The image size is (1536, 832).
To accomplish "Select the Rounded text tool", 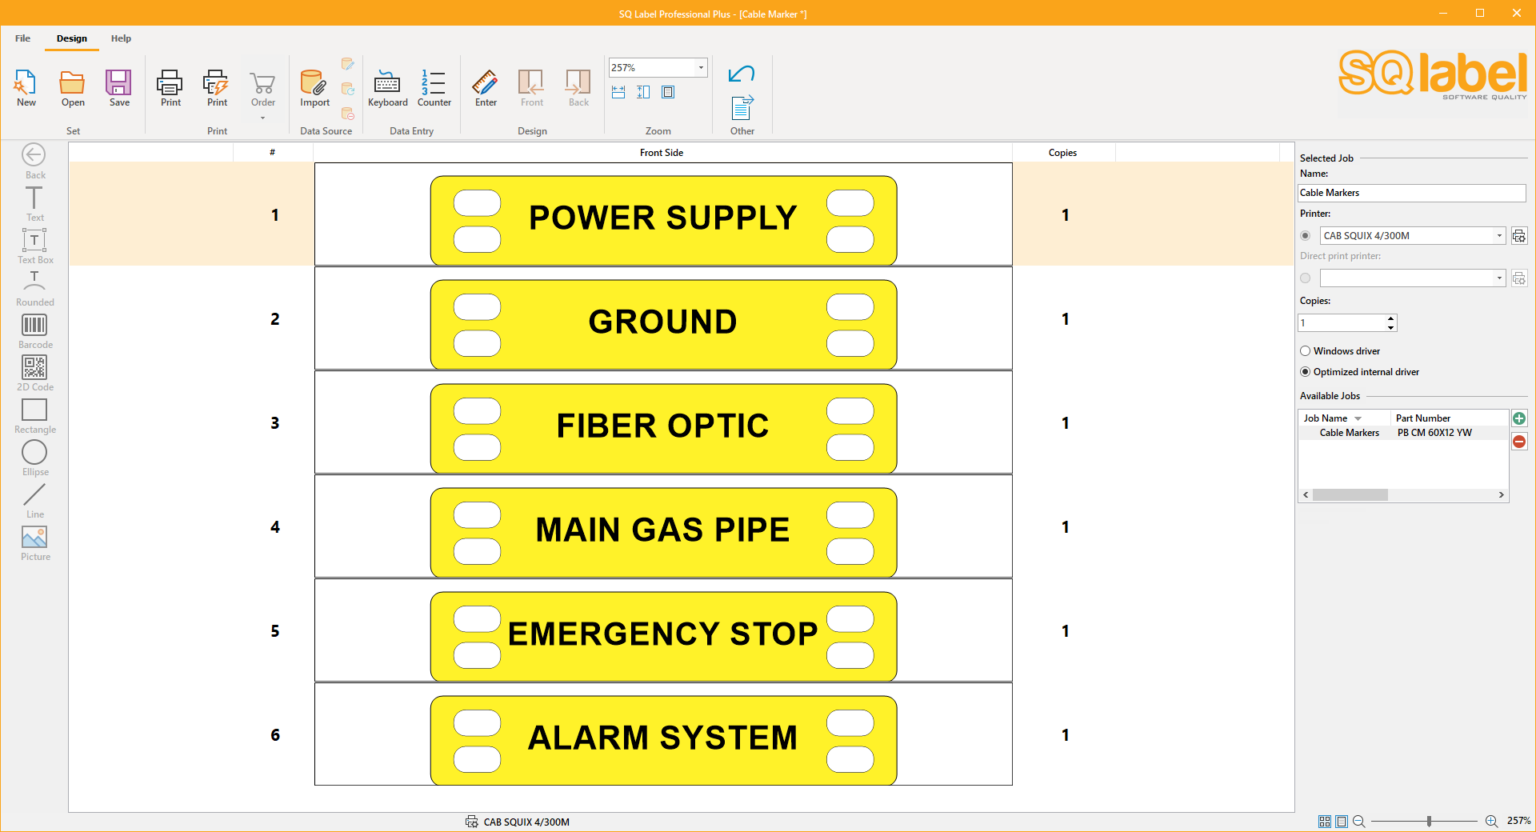I will tap(34, 283).
